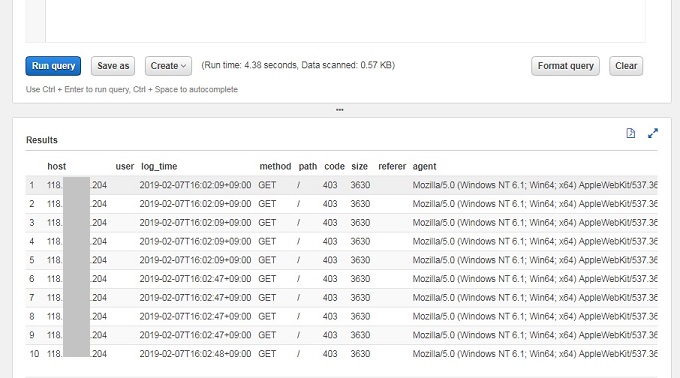Viewport: 680px width, 378px height.
Task: Select the size column header
Action: (x=359, y=166)
